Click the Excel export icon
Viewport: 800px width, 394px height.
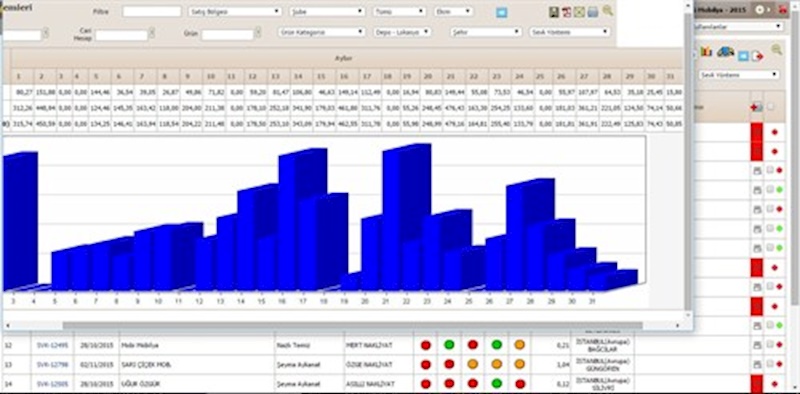pos(579,12)
